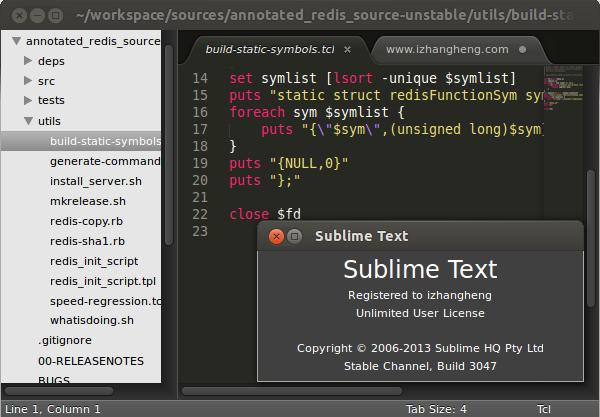The image size is (600, 417).
Task: Open mkrelease.sh file in sidebar
Action: click(x=88, y=201)
